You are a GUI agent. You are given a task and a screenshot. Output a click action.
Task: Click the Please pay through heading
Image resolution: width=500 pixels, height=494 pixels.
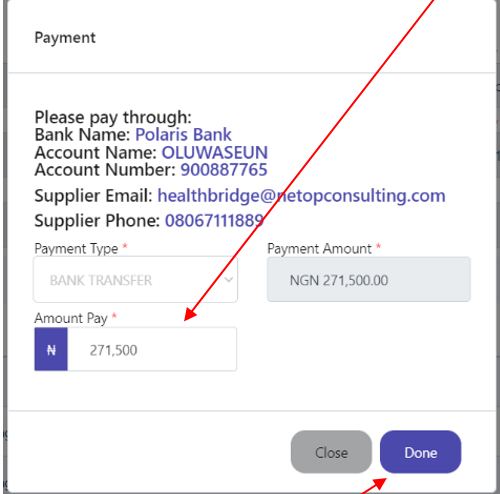pyautogui.click(x=113, y=117)
